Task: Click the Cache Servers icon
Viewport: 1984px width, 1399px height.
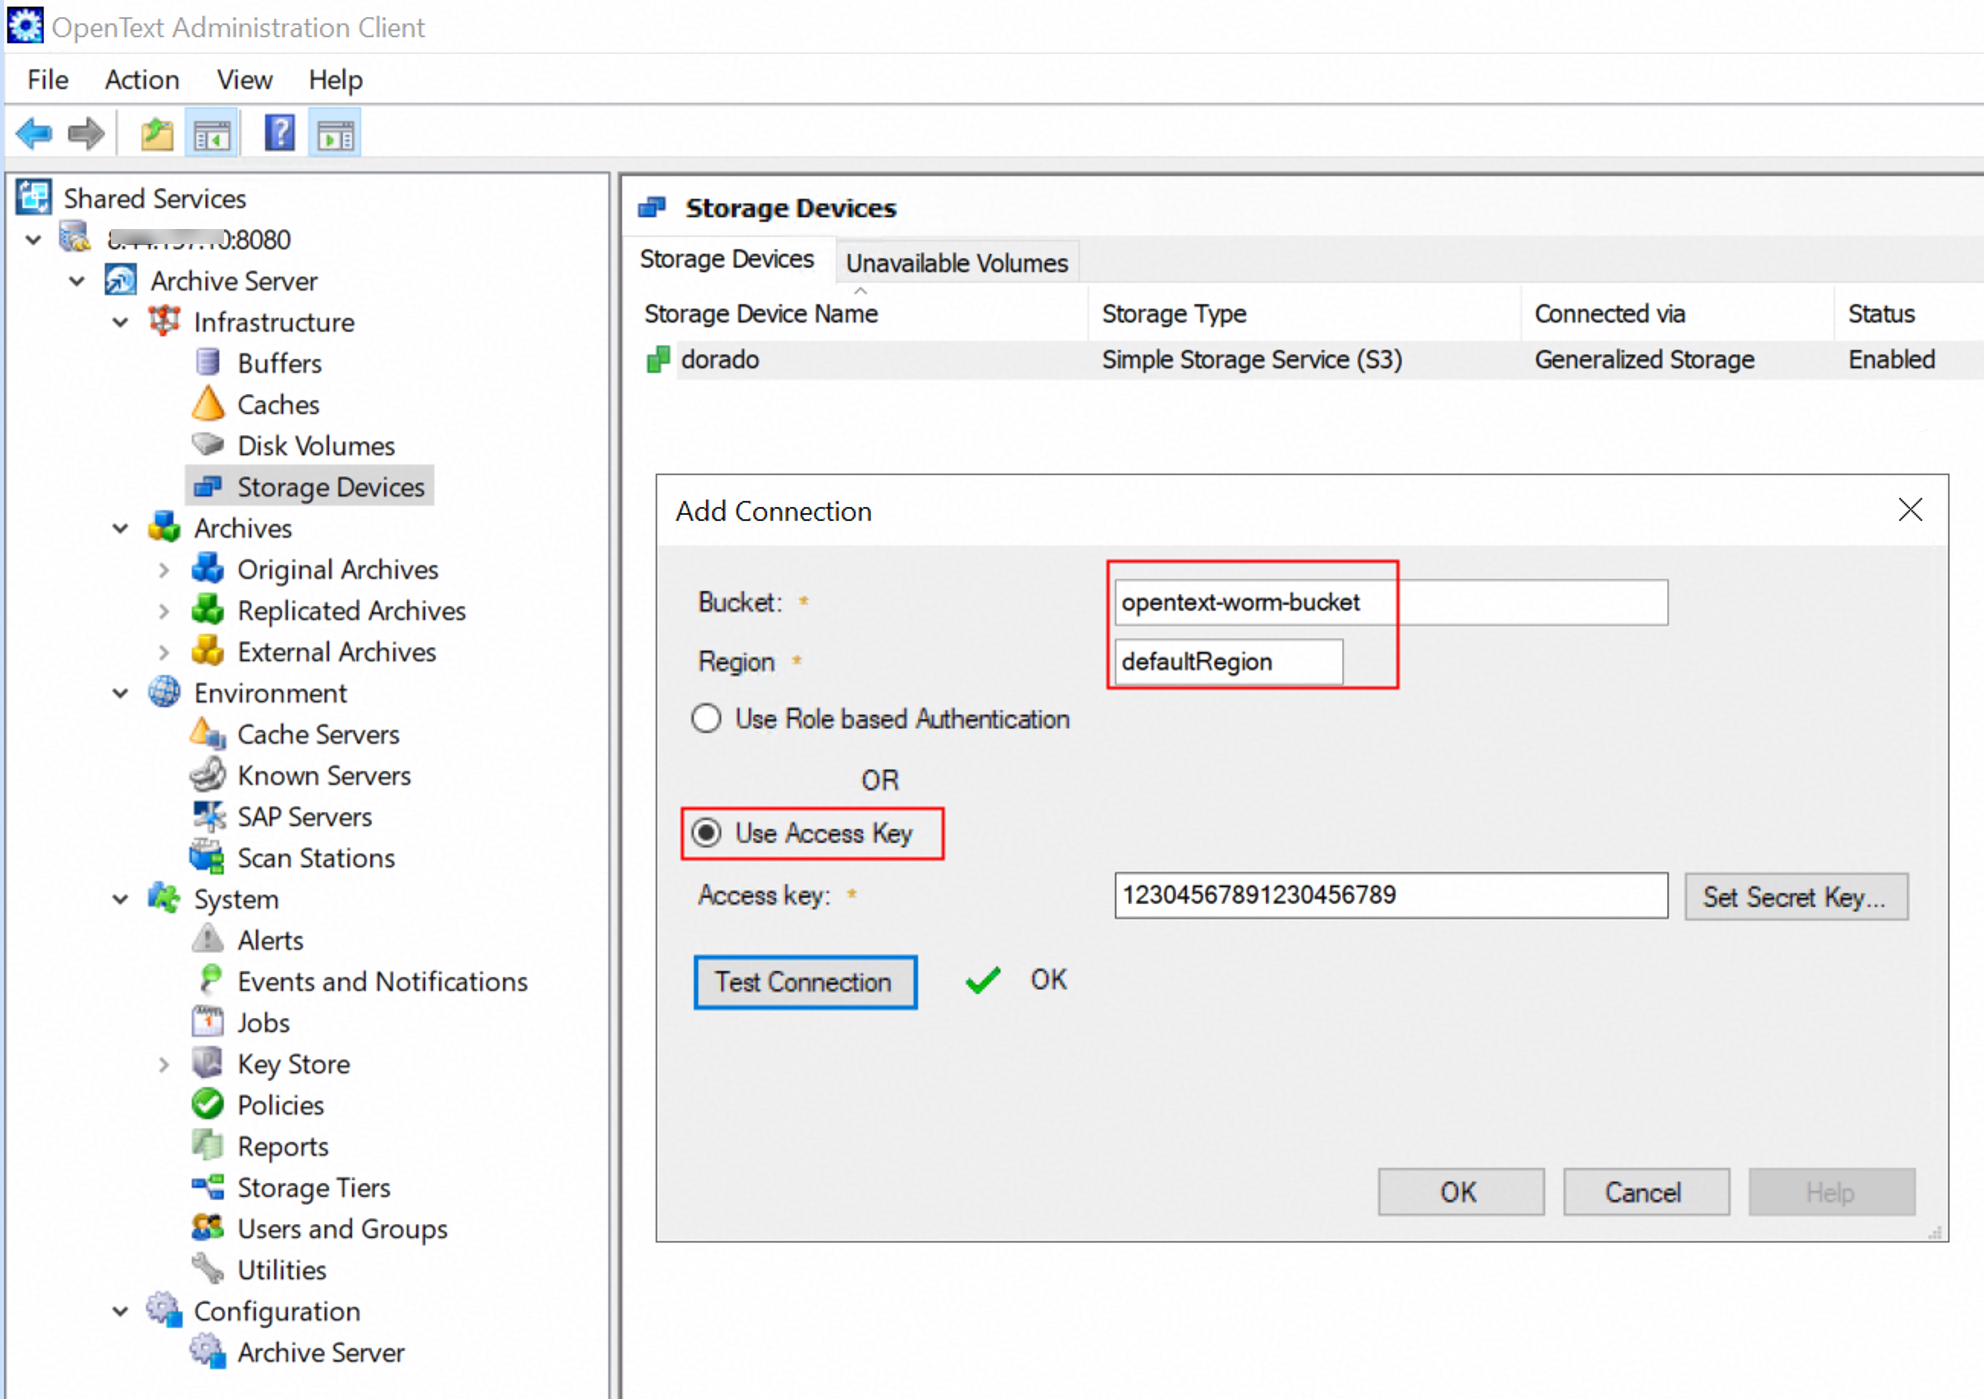Action: pyautogui.click(x=208, y=734)
